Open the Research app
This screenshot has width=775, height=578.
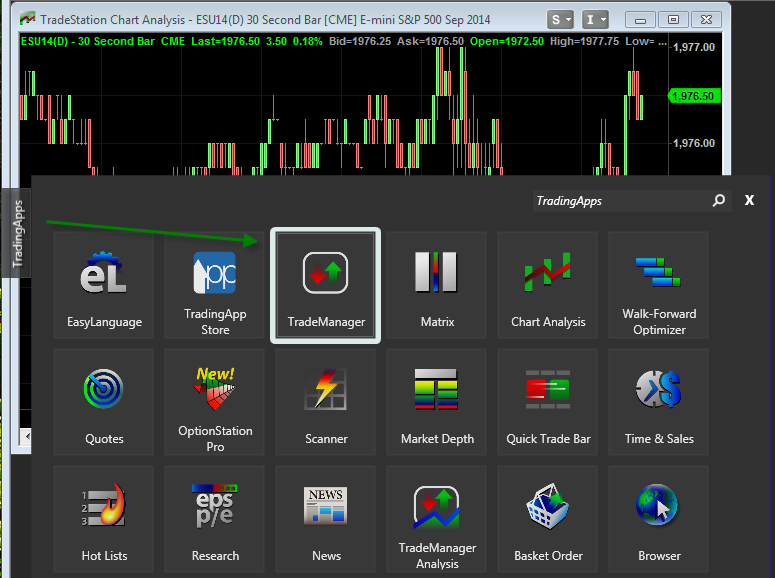coord(215,519)
